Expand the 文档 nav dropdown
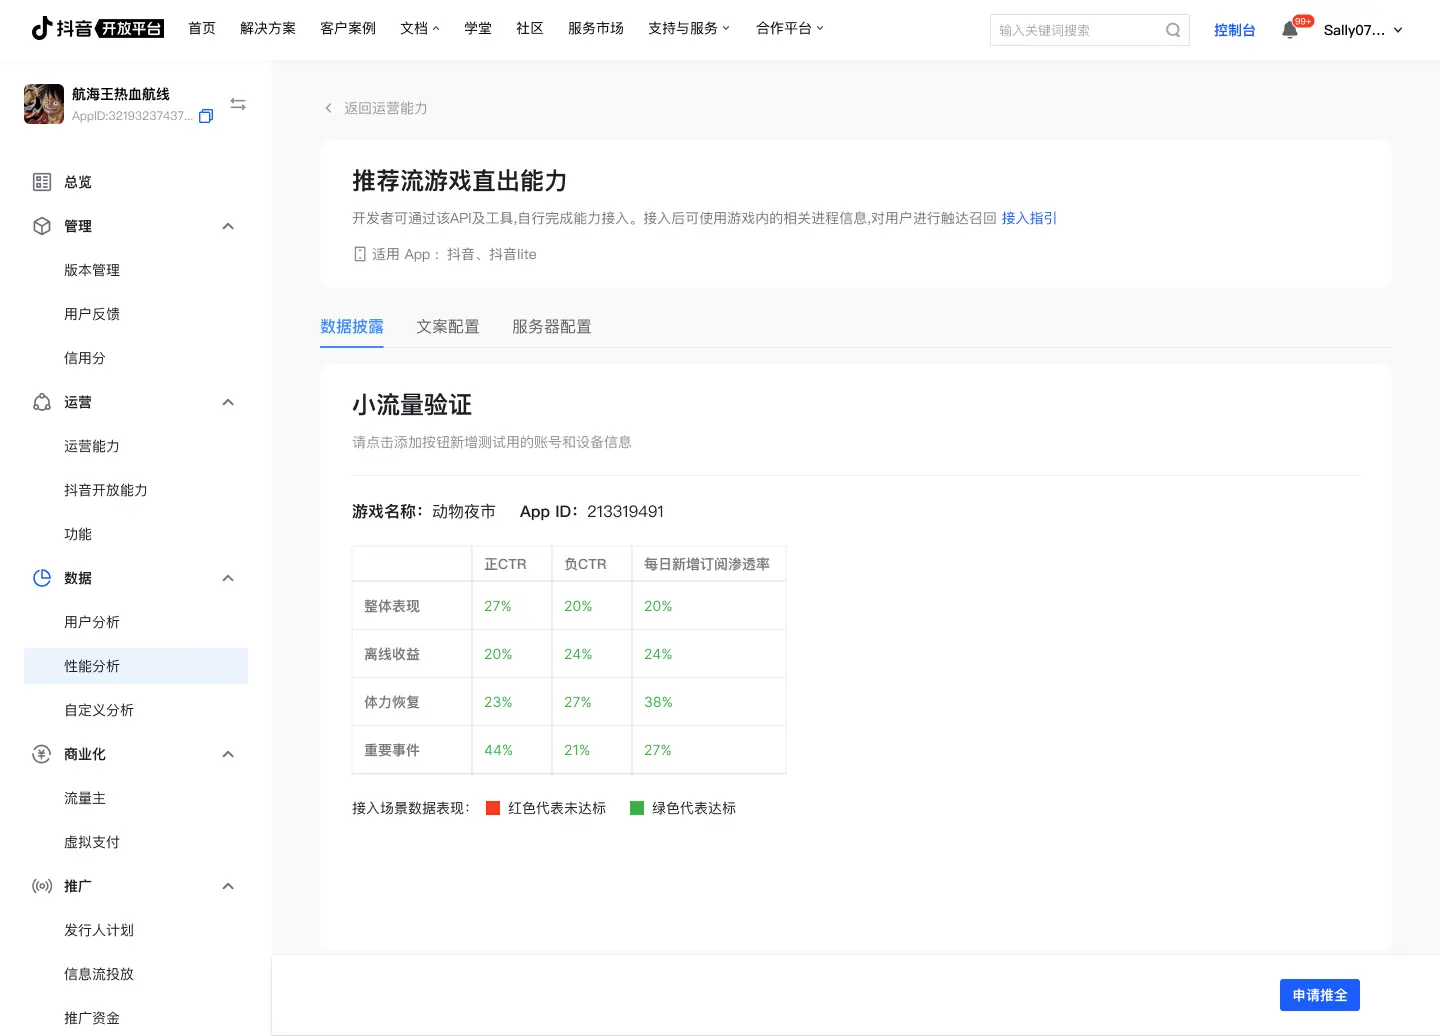The image size is (1440, 1036). pyautogui.click(x=419, y=28)
